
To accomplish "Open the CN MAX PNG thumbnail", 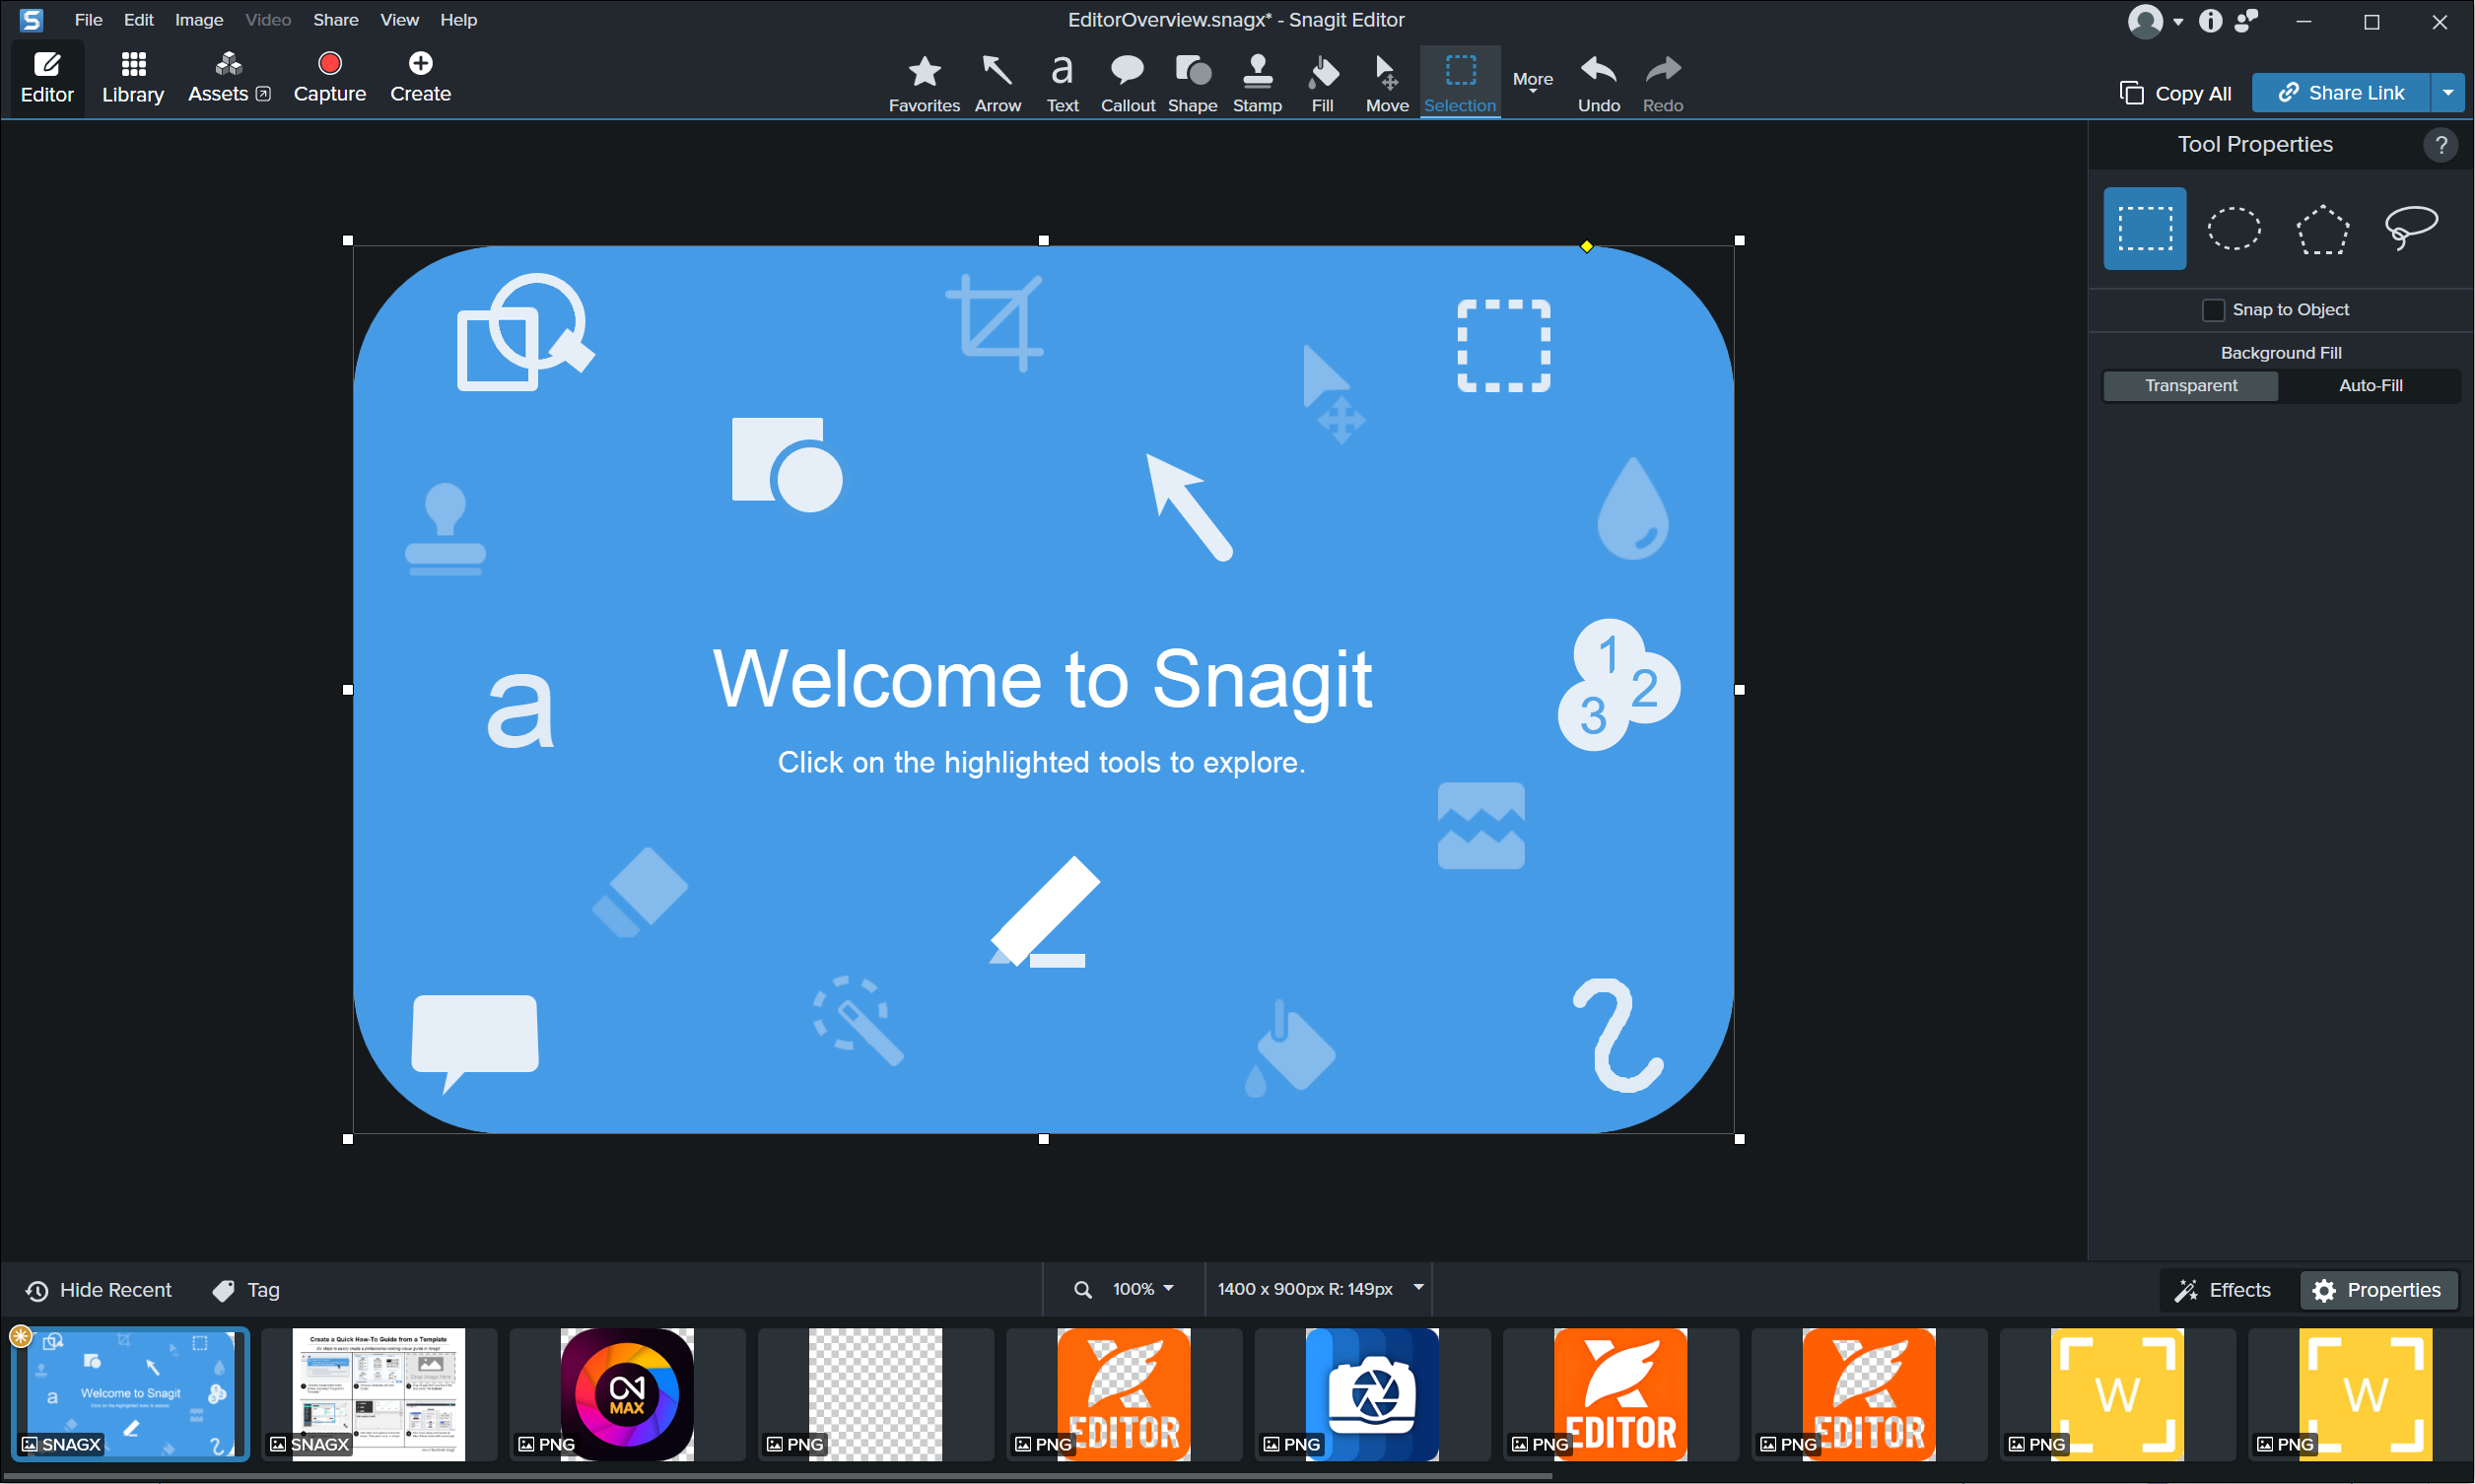I will point(626,1394).
